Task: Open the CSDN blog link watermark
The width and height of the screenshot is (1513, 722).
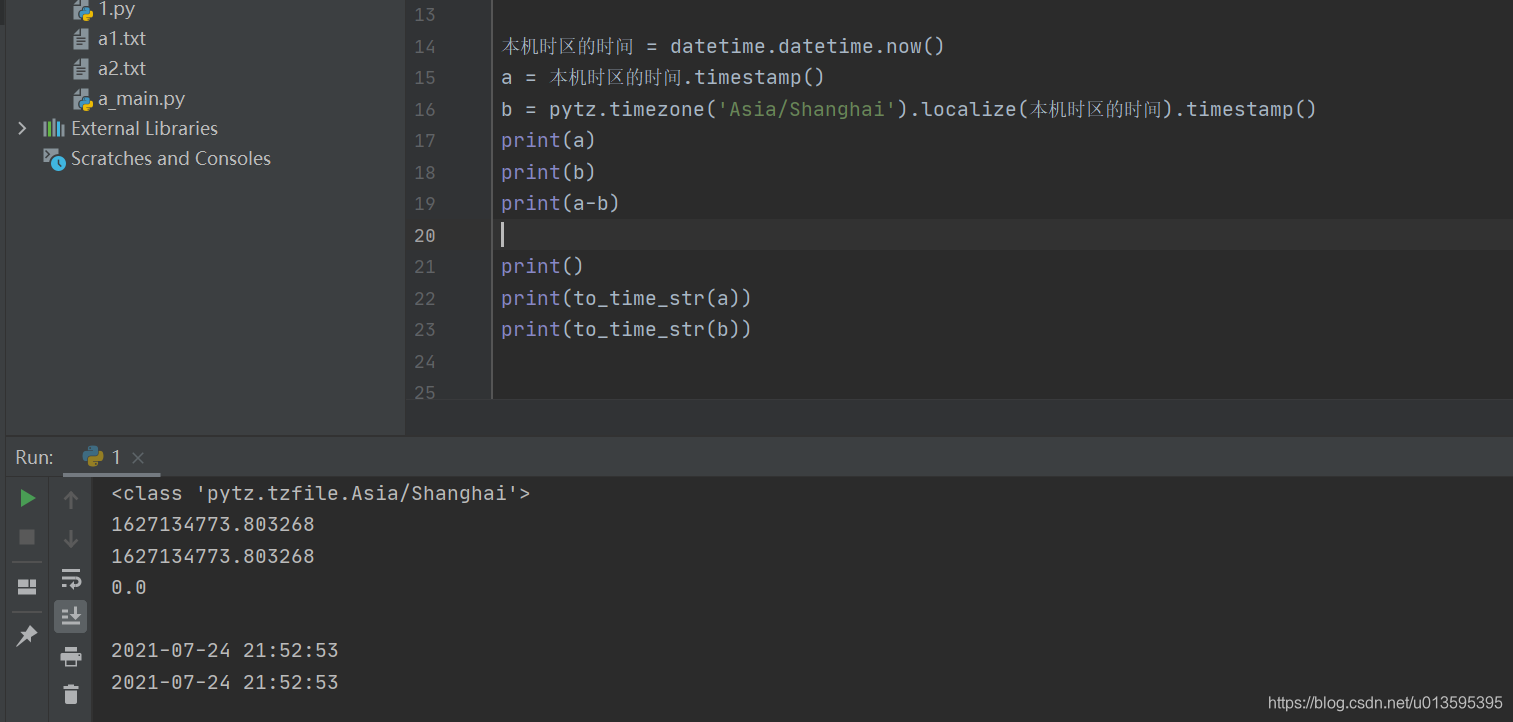Action: click(x=1385, y=702)
